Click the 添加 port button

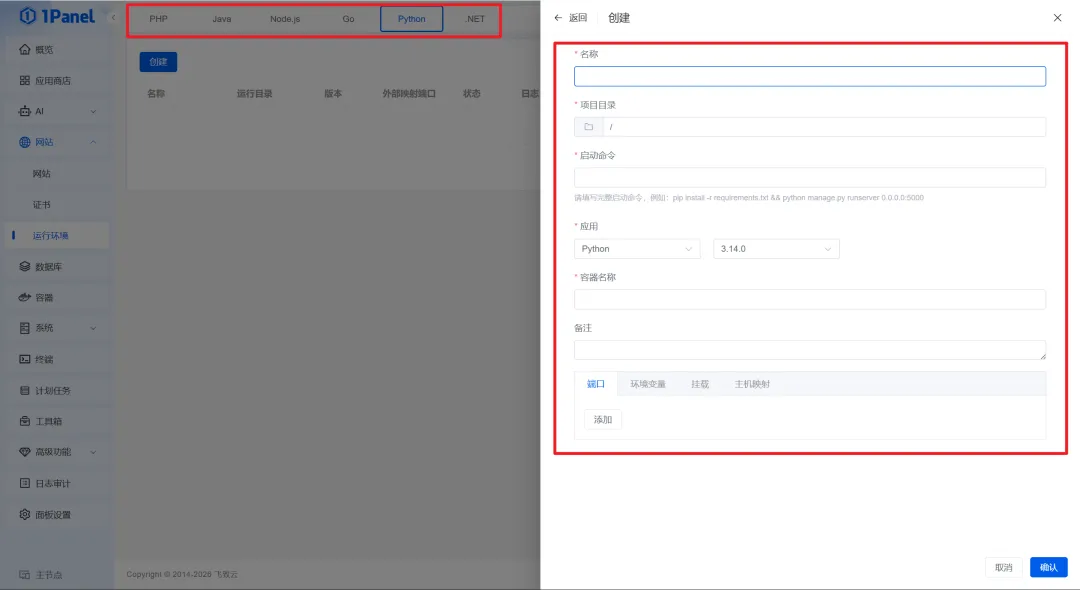(x=603, y=419)
